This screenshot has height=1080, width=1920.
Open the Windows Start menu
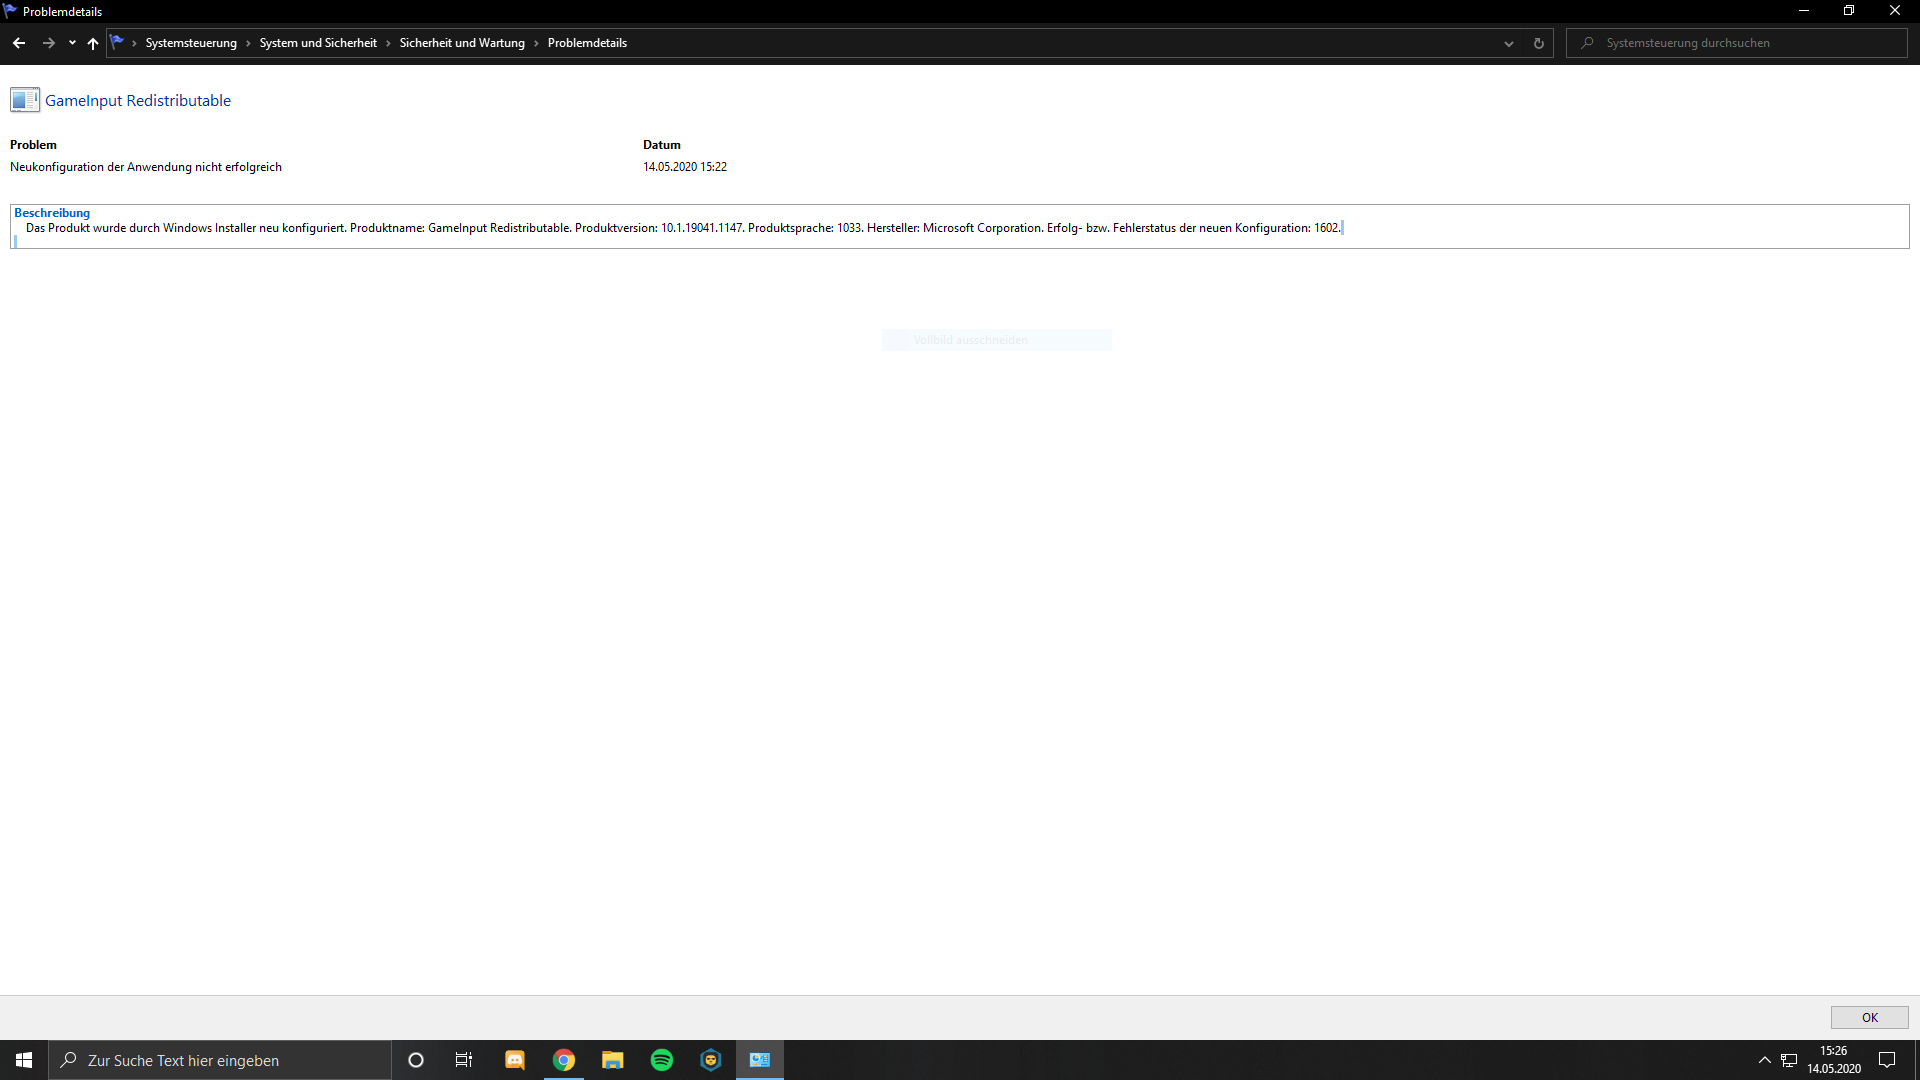tap(24, 1060)
